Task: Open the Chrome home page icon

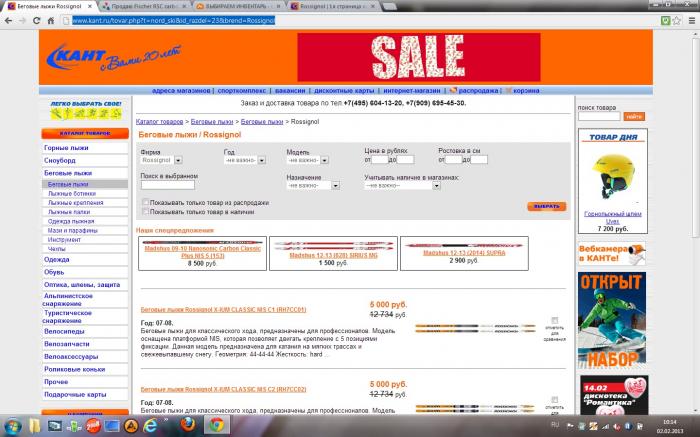Action: 51,21
